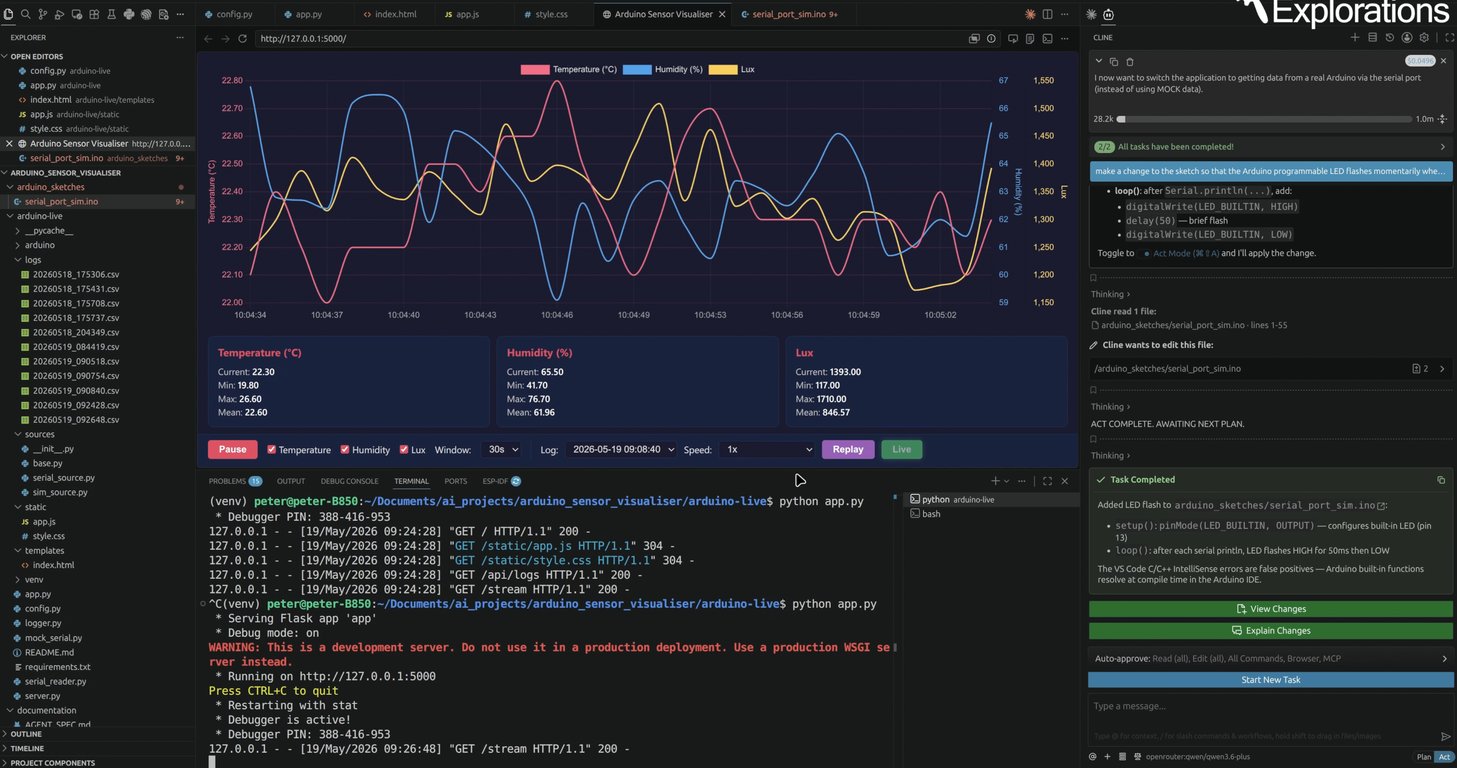Click the Replay button

pos(848,450)
